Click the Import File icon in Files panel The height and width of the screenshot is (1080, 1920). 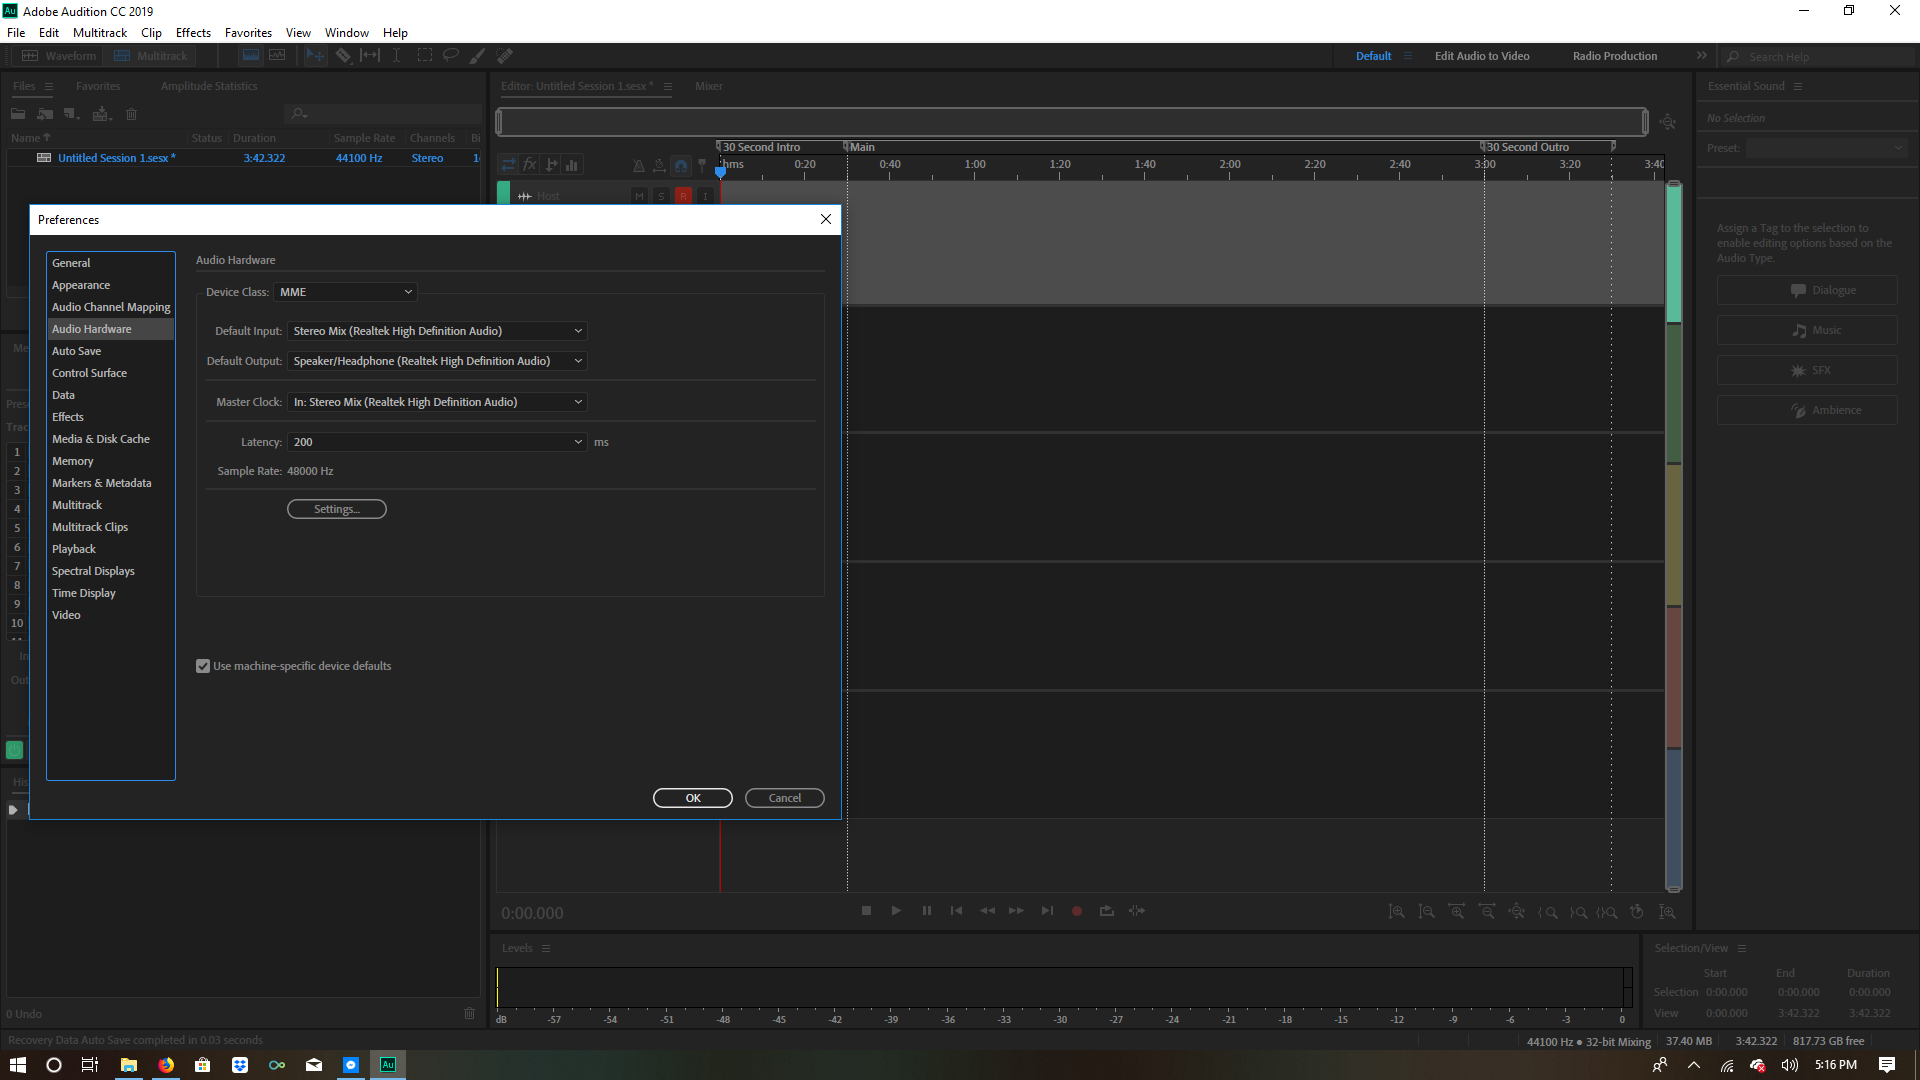click(45, 114)
